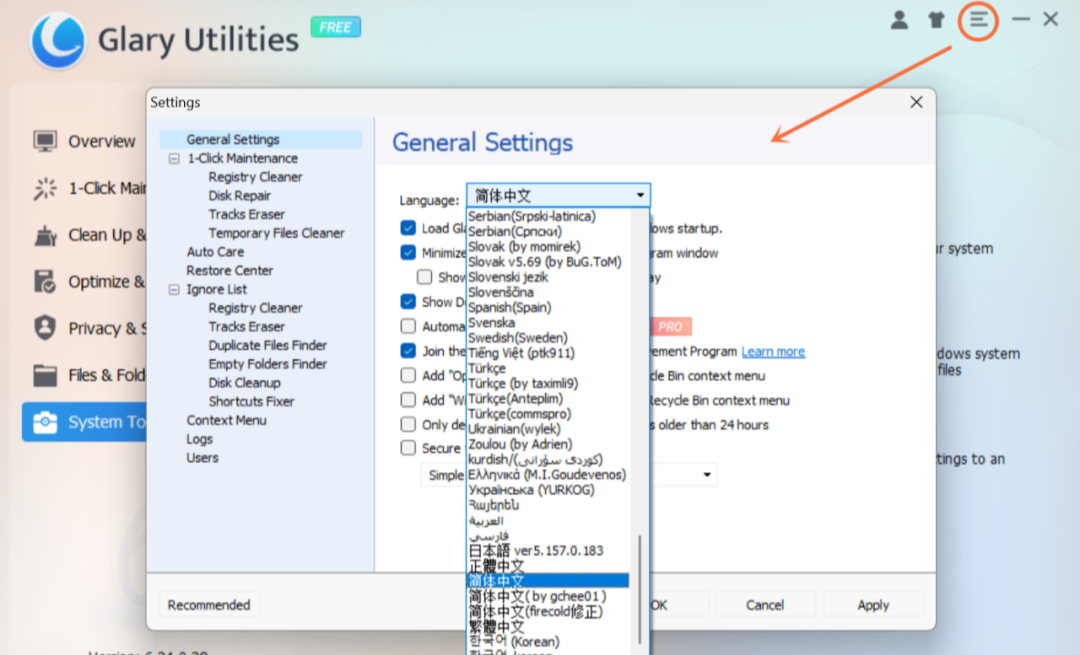Image resolution: width=1080 pixels, height=655 pixels.
Task: Toggle the indented Show checkbox under Minimize
Action: pos(424,277)
